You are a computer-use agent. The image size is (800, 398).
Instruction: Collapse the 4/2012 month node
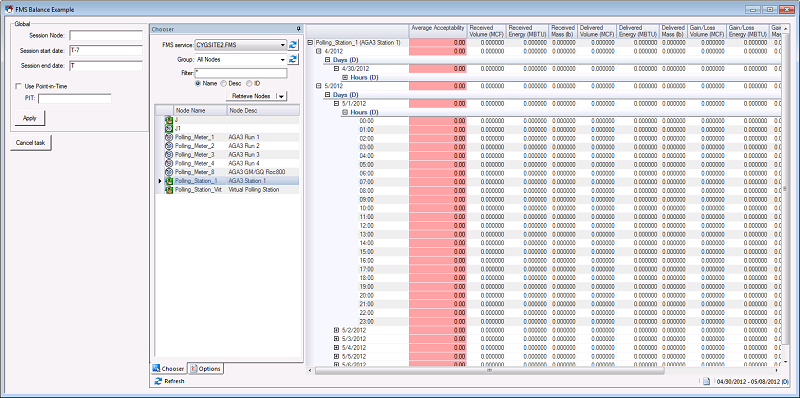coord(319,52)
